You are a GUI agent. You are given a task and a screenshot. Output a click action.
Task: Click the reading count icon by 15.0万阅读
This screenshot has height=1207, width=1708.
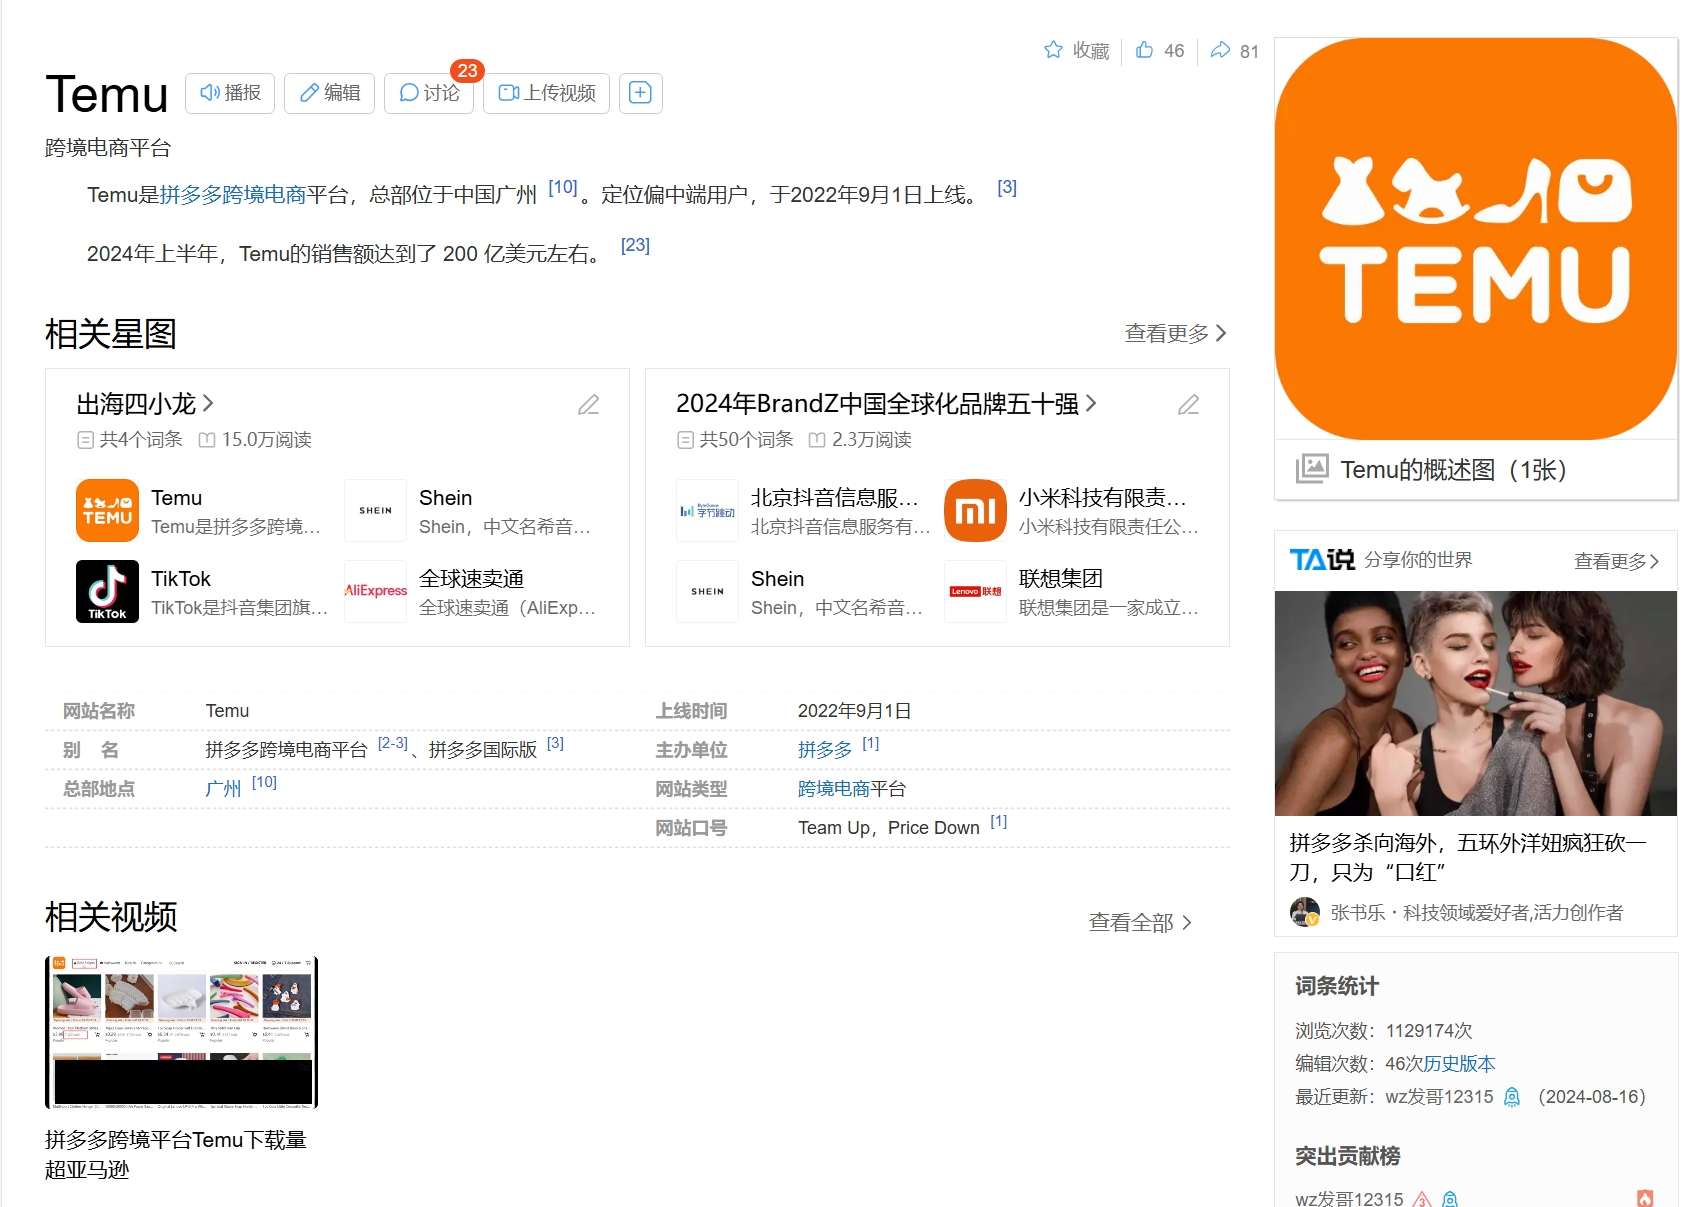207,440
